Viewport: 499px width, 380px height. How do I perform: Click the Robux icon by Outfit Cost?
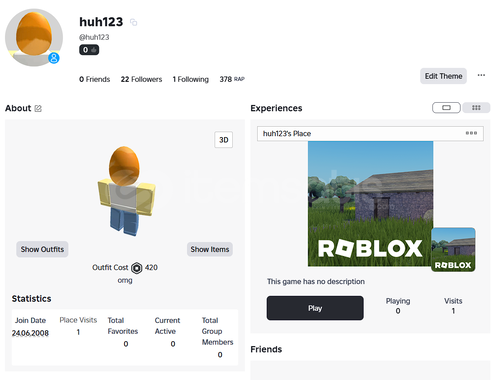137,268
